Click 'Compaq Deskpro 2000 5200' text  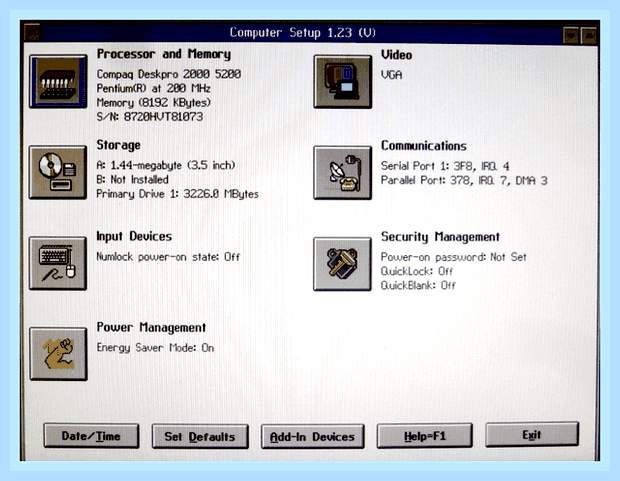[169, 74]
